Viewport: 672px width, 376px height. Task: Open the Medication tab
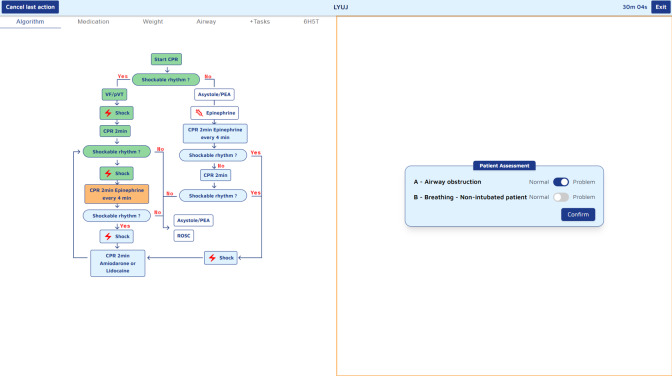(93, 21)
